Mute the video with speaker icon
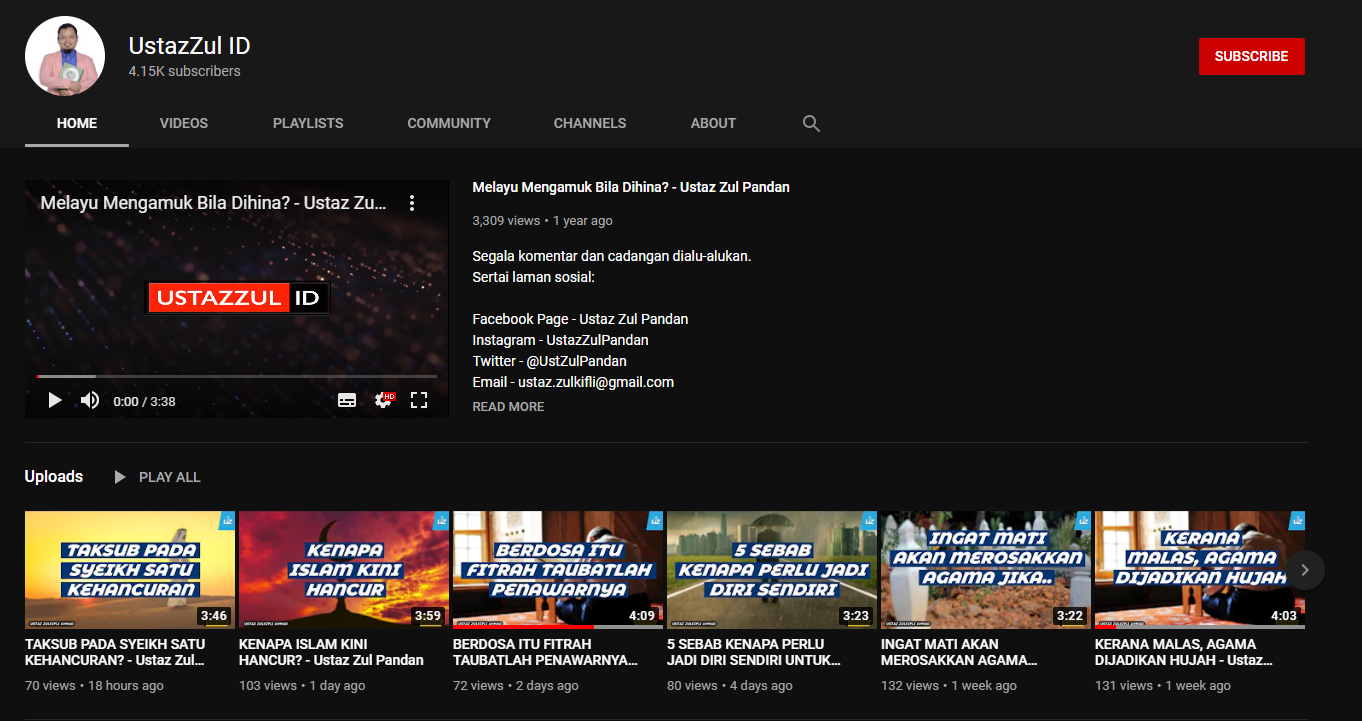The width and height of the screenshot is (1362, 721). [x=90, y=400]
